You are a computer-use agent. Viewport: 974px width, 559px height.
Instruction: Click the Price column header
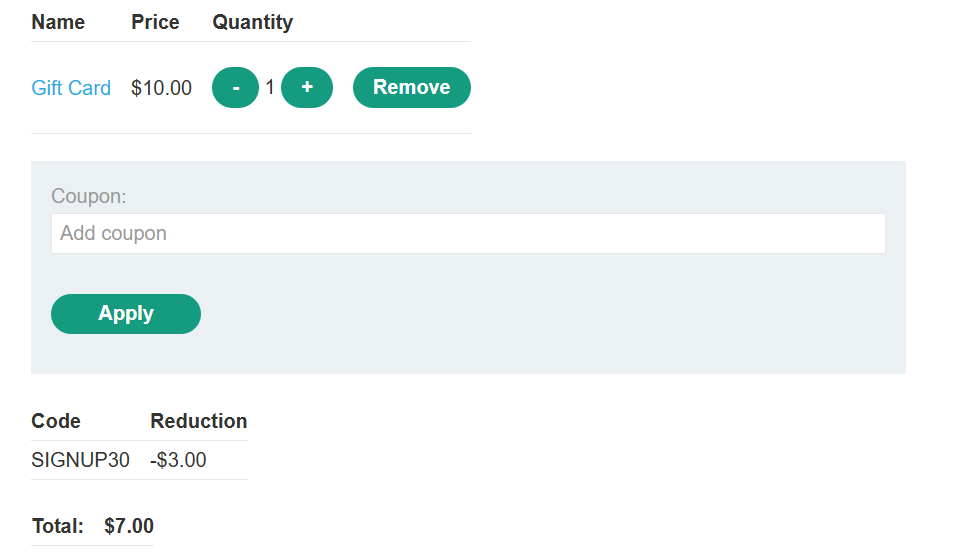[155, 22]
